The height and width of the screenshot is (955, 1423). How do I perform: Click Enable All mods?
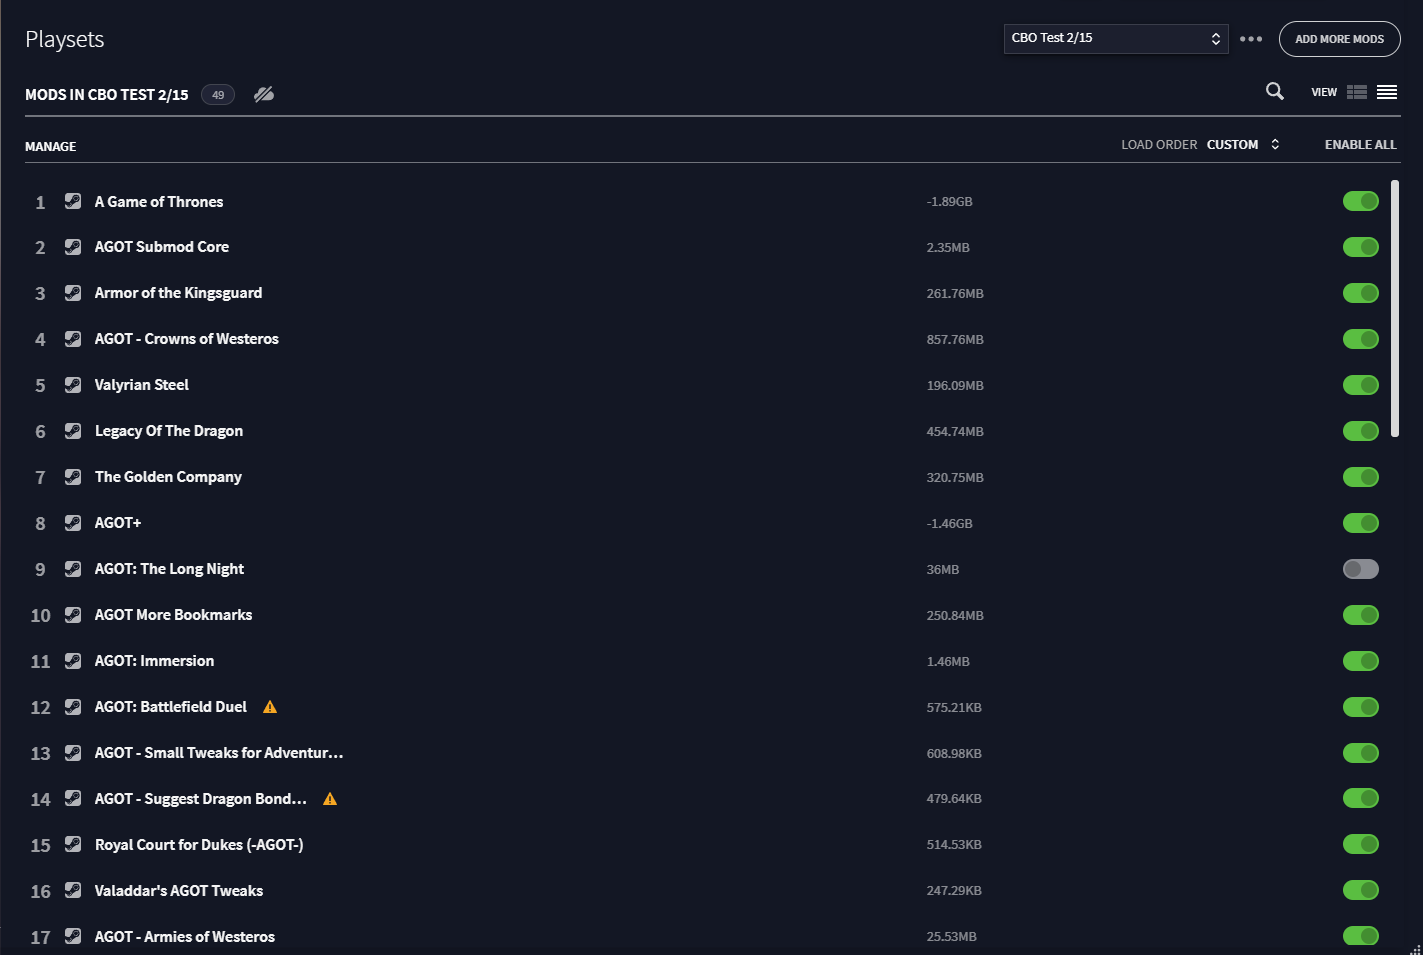(x=1361, y=145)
